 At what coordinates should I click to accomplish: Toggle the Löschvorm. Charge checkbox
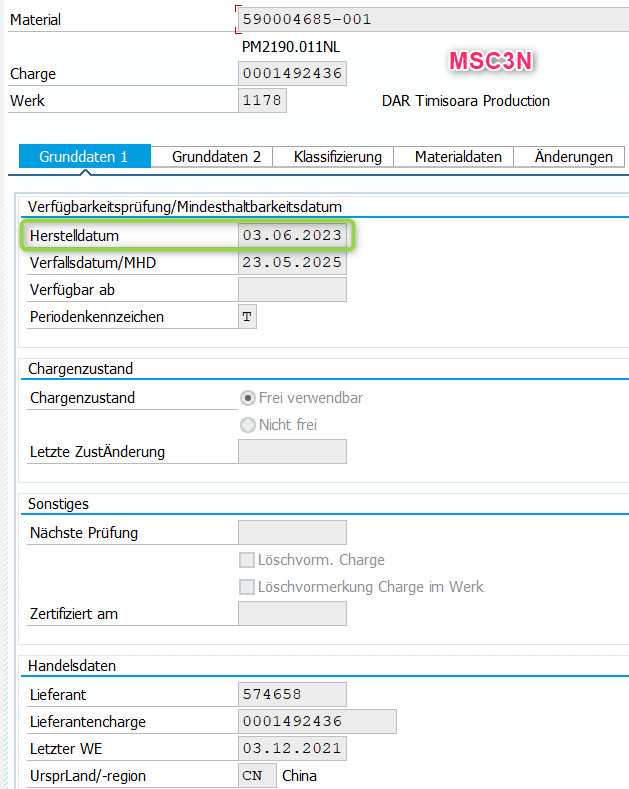247,560
